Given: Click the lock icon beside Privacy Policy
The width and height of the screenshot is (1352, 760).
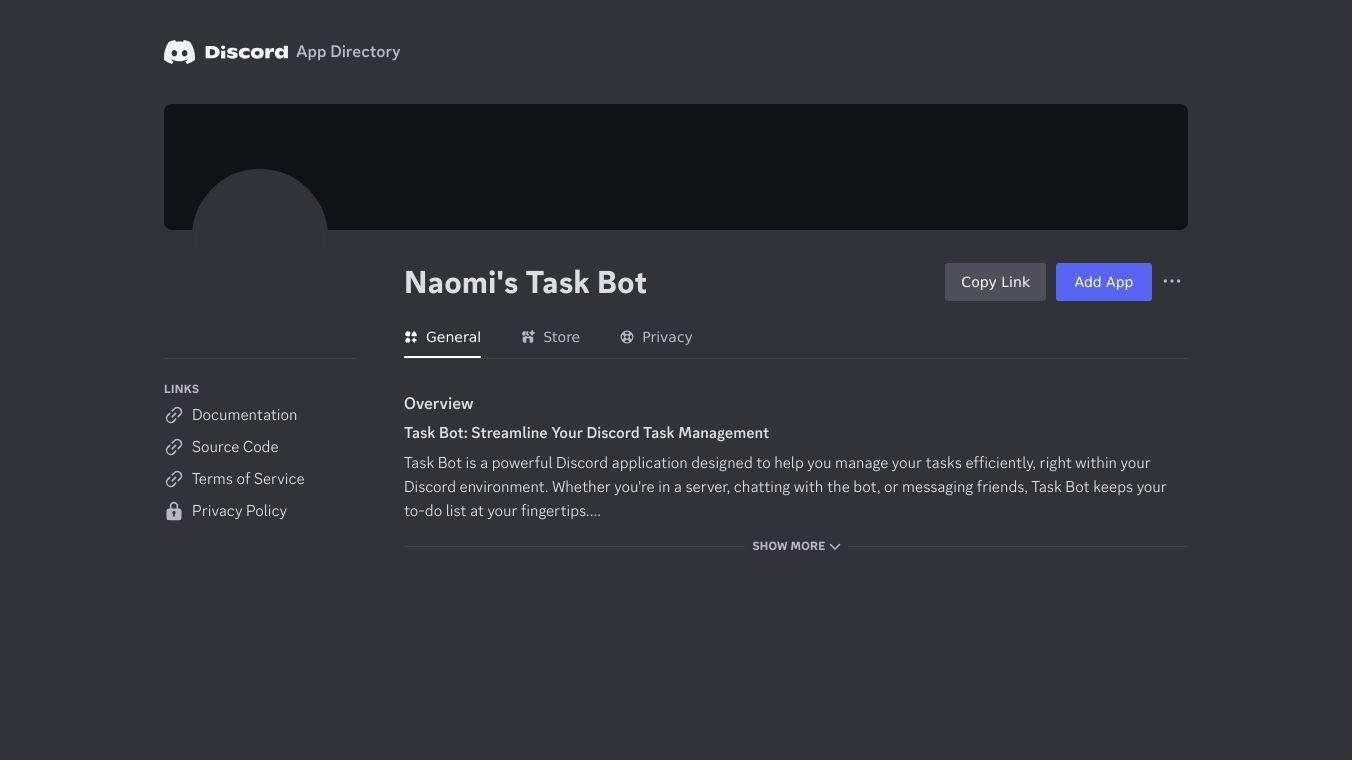Looking at the screenshot, I should tap(174, 511).
